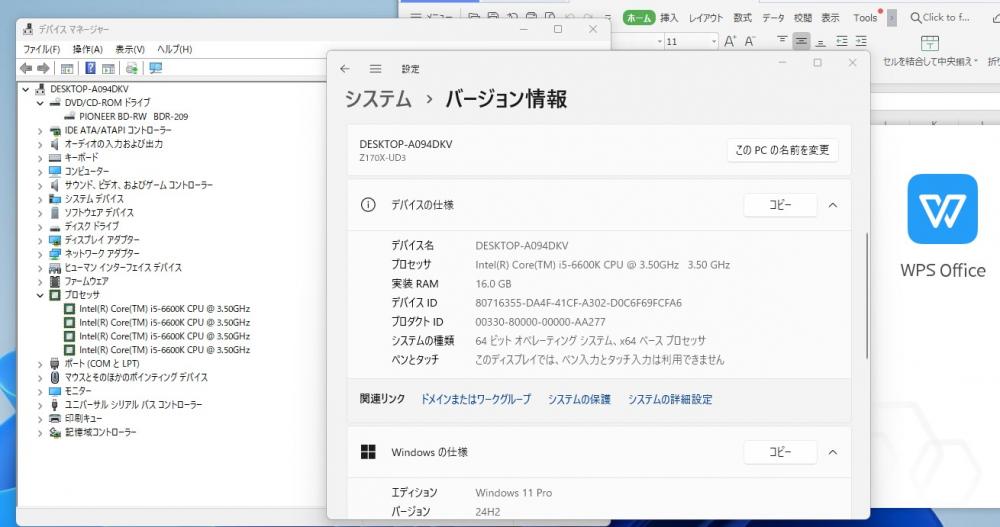This screenshot has height=527, width=1000.
Task: Switch to WPS 数式 tab
Action: tap(742, 18)
